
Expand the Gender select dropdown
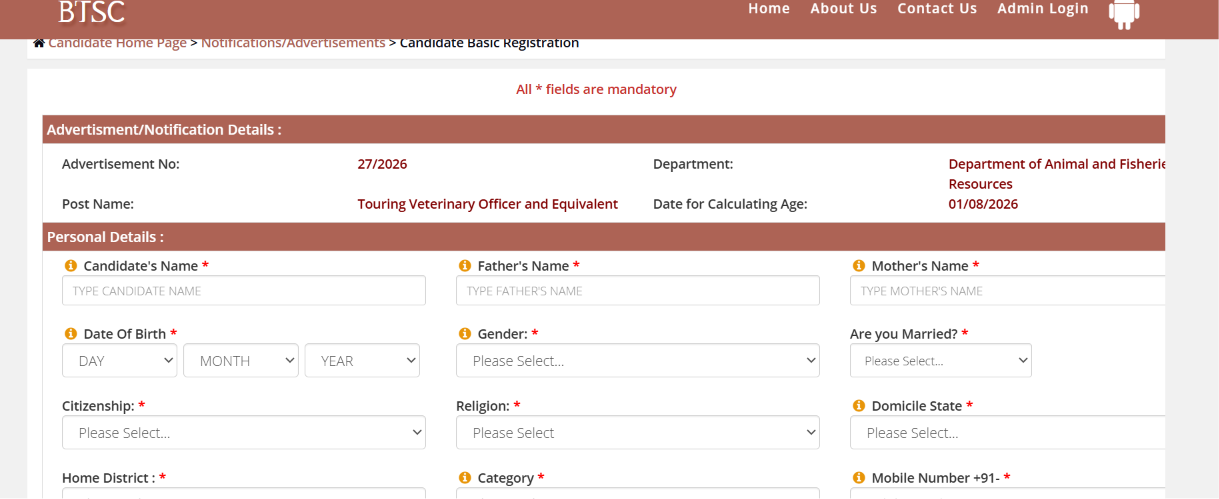pyautogui.click(x=638, y=361)
